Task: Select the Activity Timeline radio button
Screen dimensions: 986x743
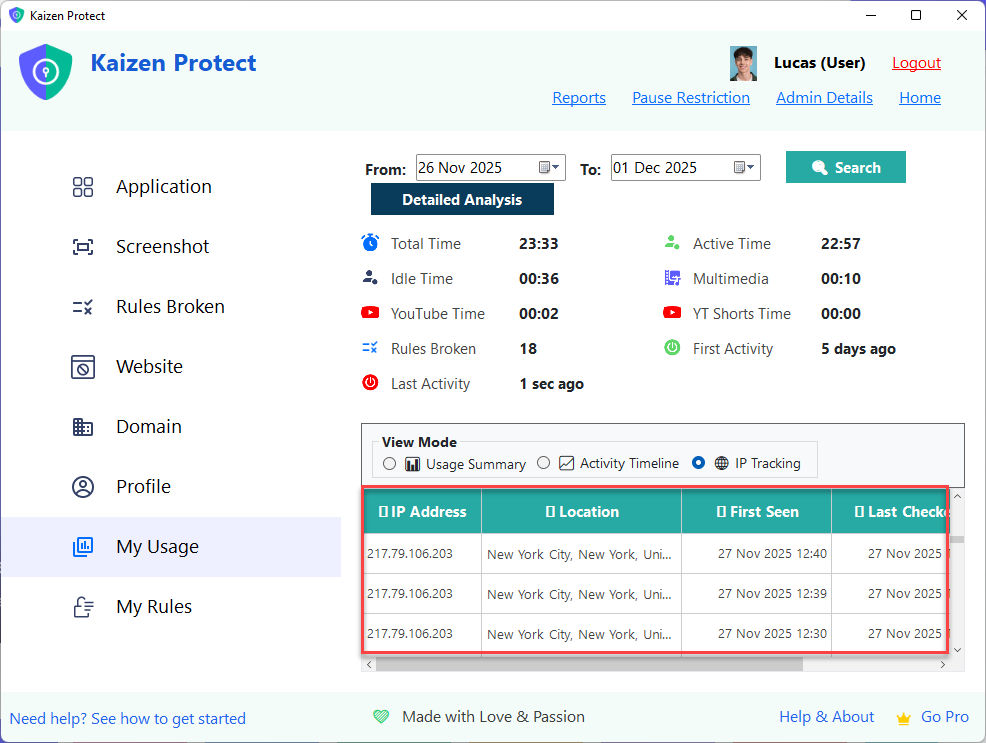Action: (x=543, y=463)
